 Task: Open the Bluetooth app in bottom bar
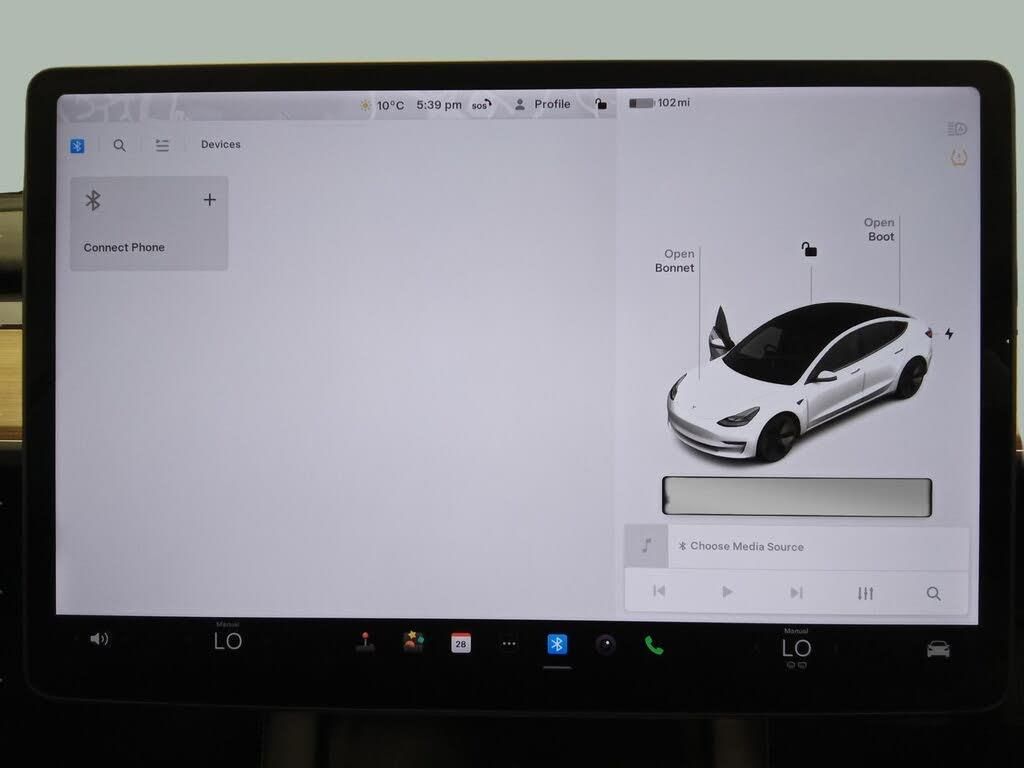(557, 645)
